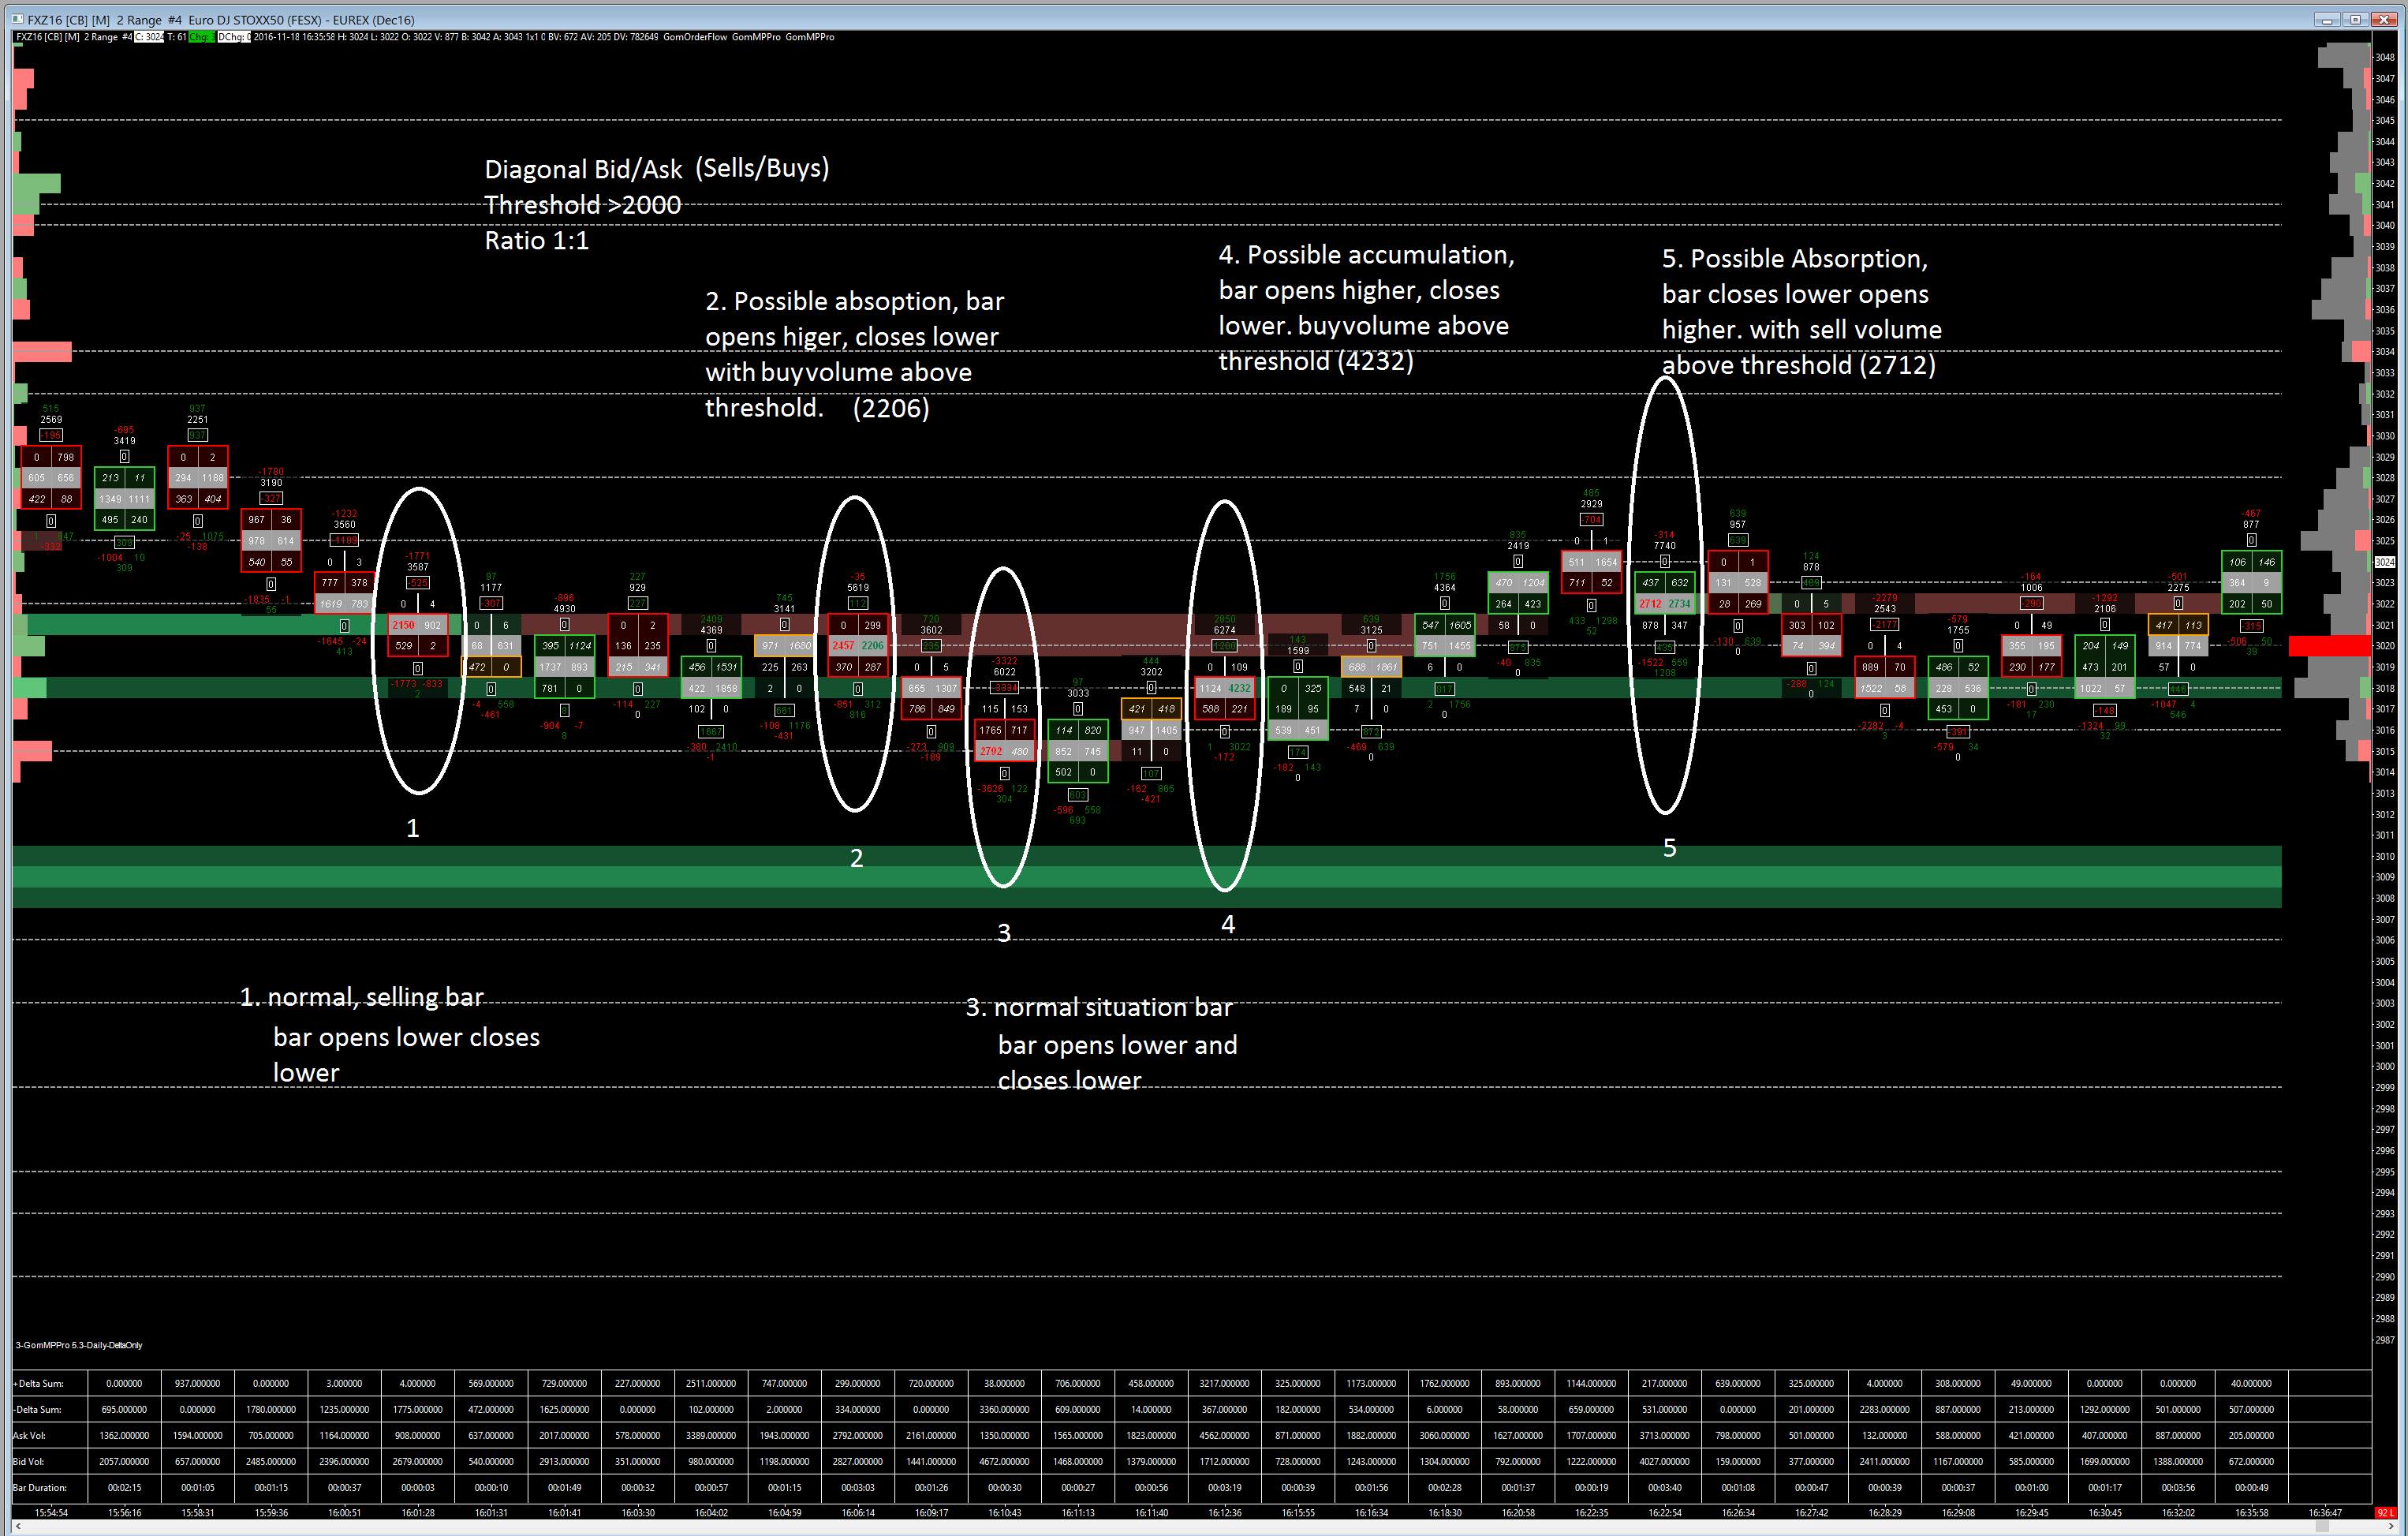
Task: Click the 'DChg' box in header line
Action: pos(234,37)
